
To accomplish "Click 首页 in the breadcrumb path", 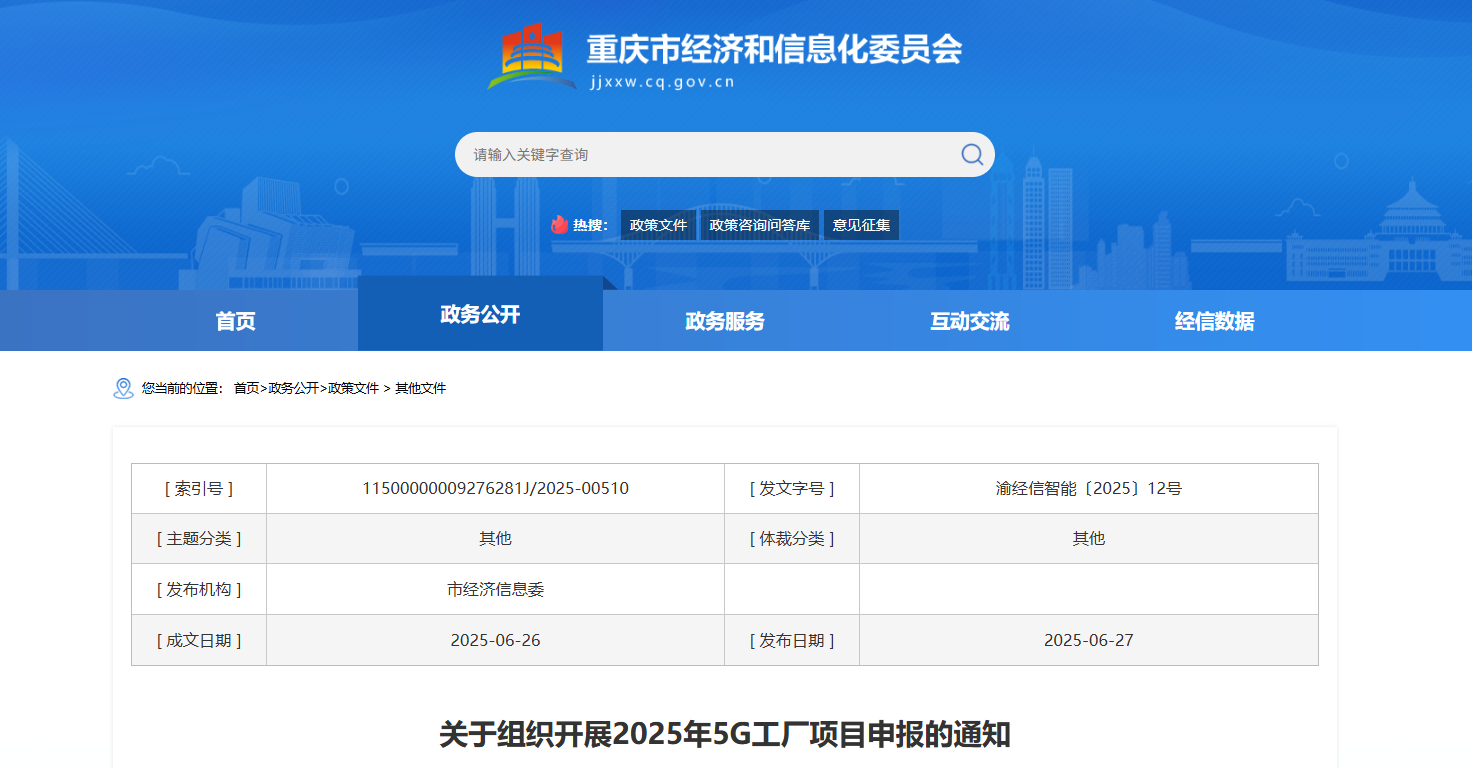I will 246,388.
